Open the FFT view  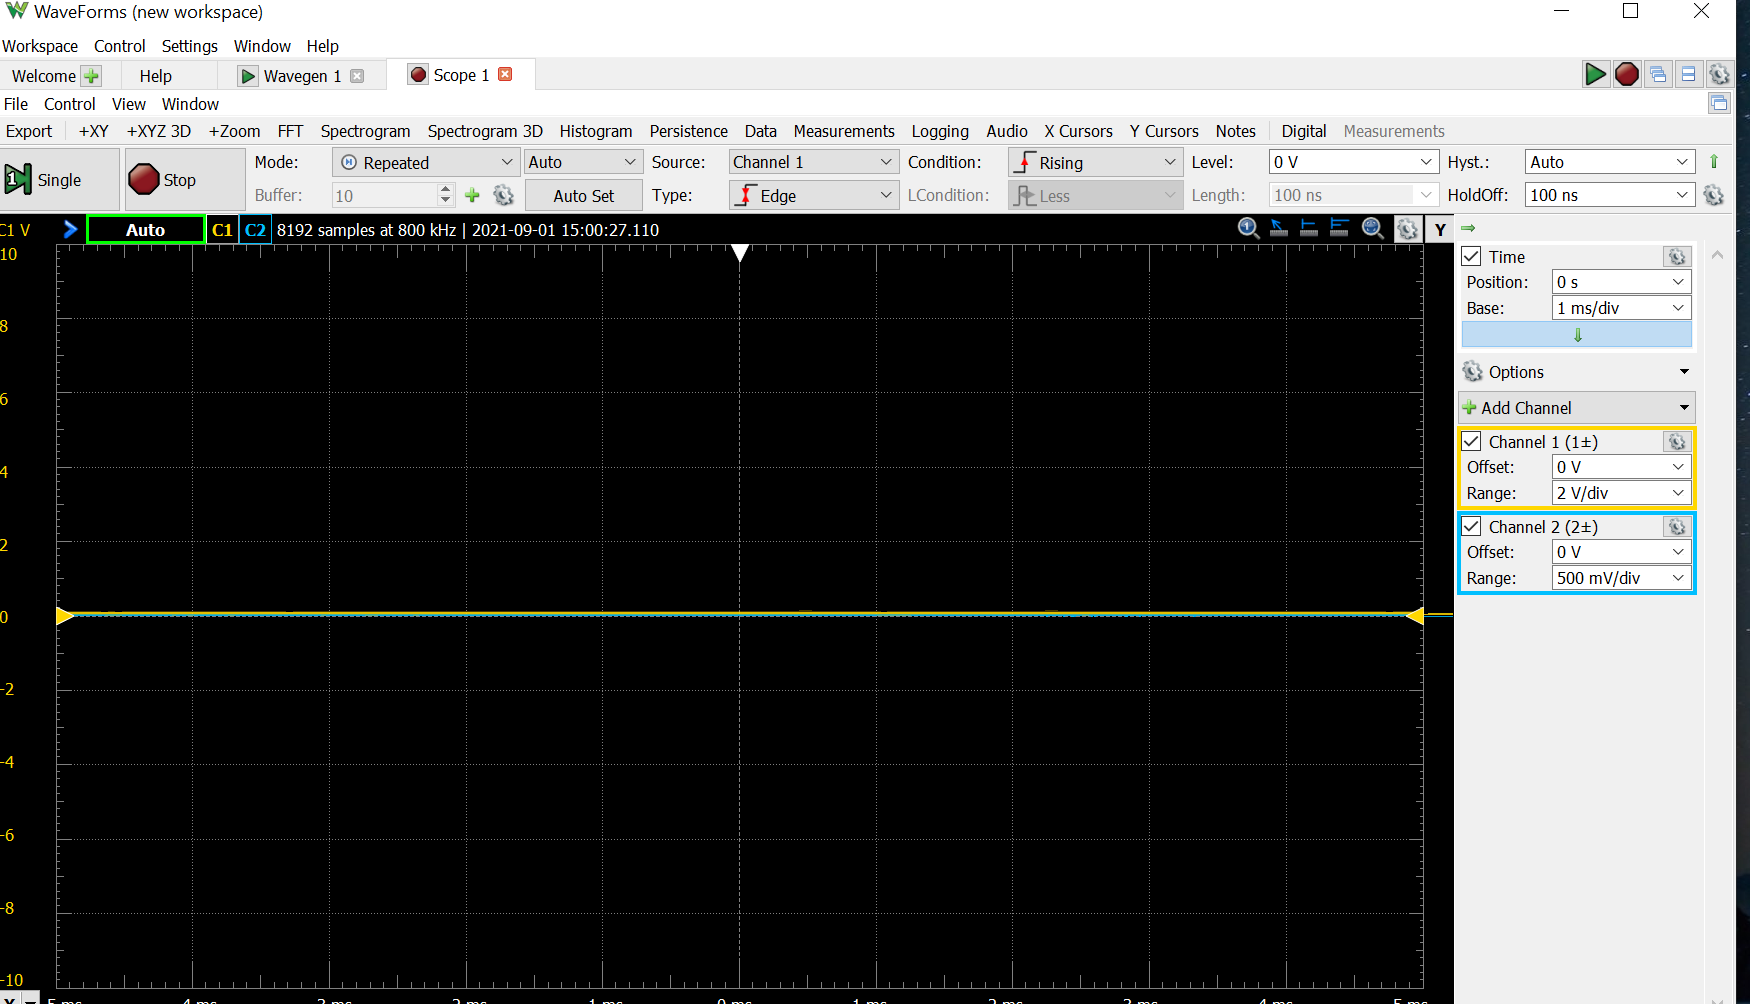[290, 131]
